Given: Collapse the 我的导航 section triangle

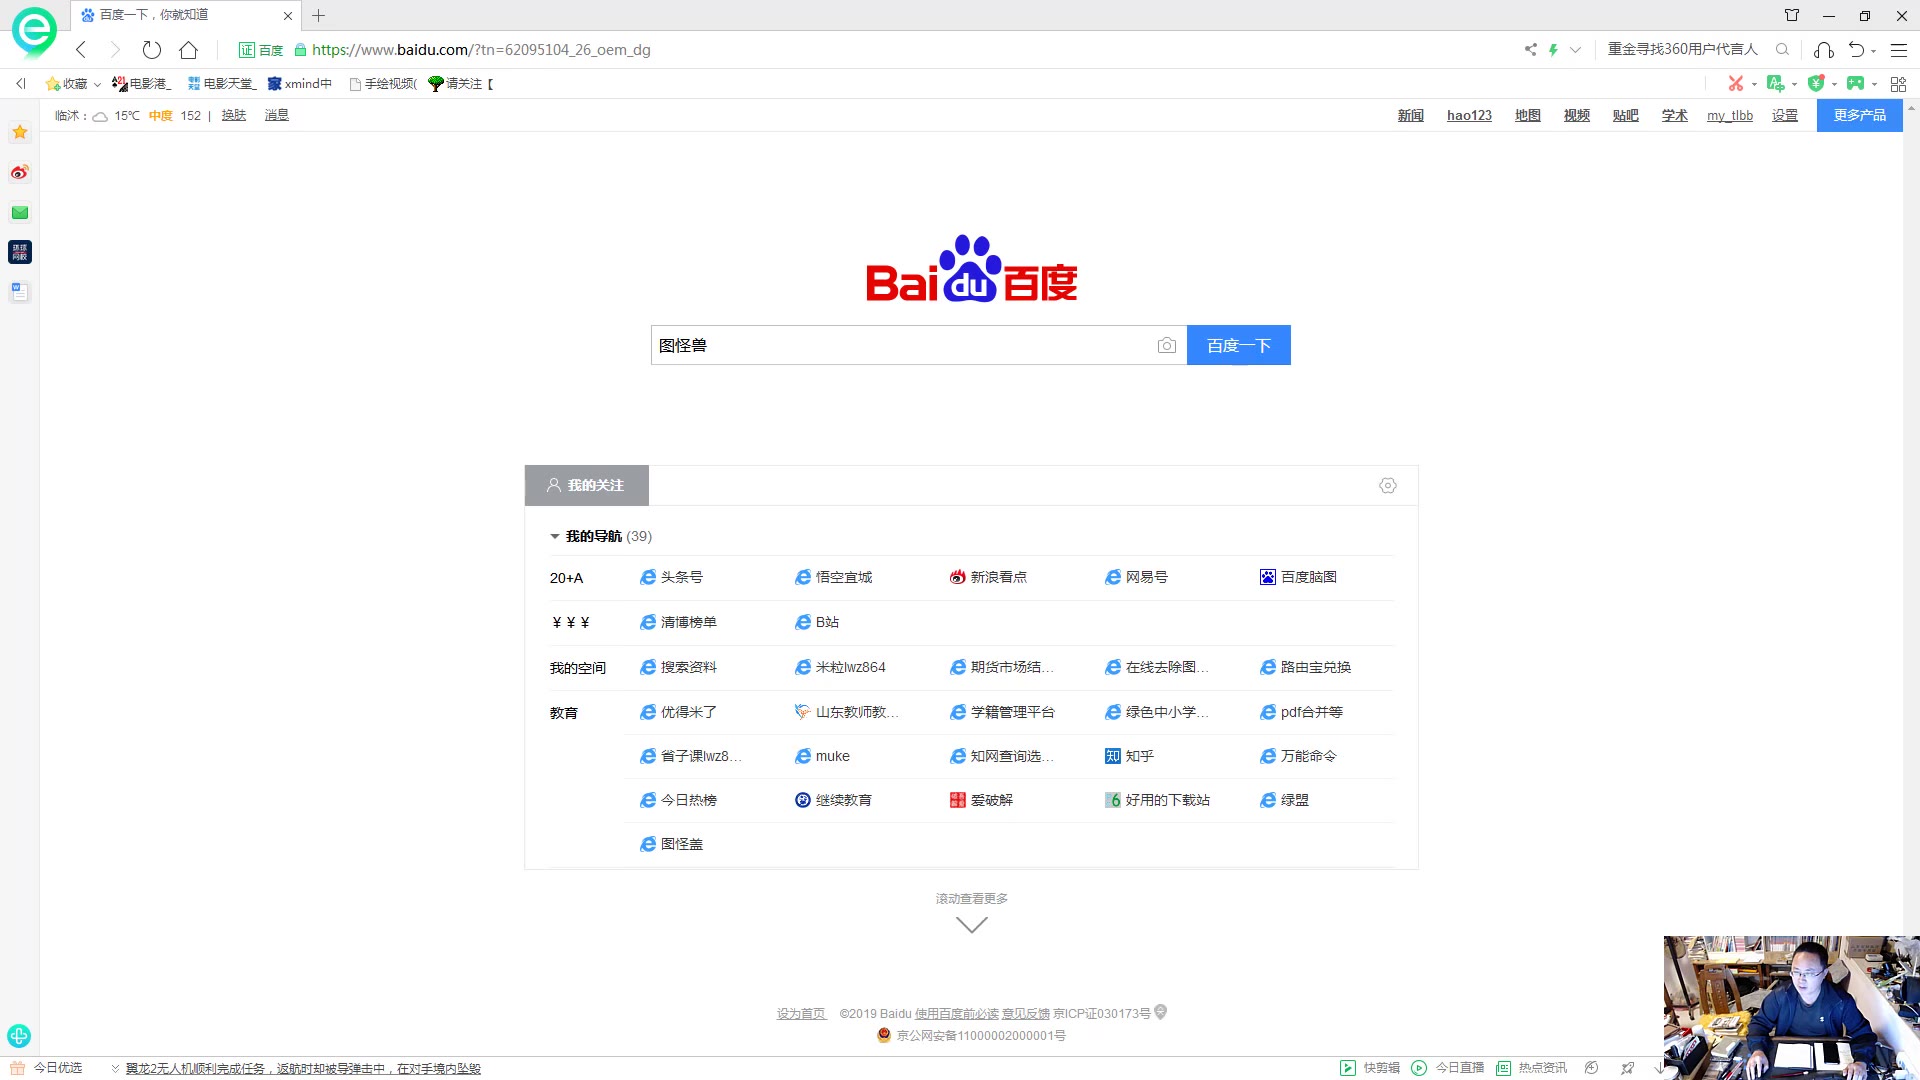Looking at the screenshot, I should tap(555, 537).
